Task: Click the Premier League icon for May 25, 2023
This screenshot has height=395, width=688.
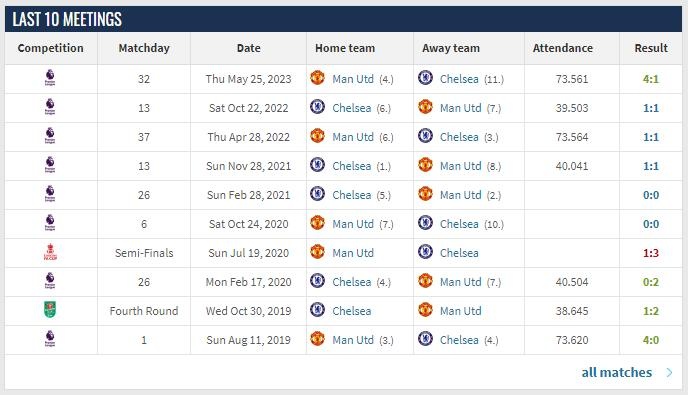Action: click(x=50, y=78)
